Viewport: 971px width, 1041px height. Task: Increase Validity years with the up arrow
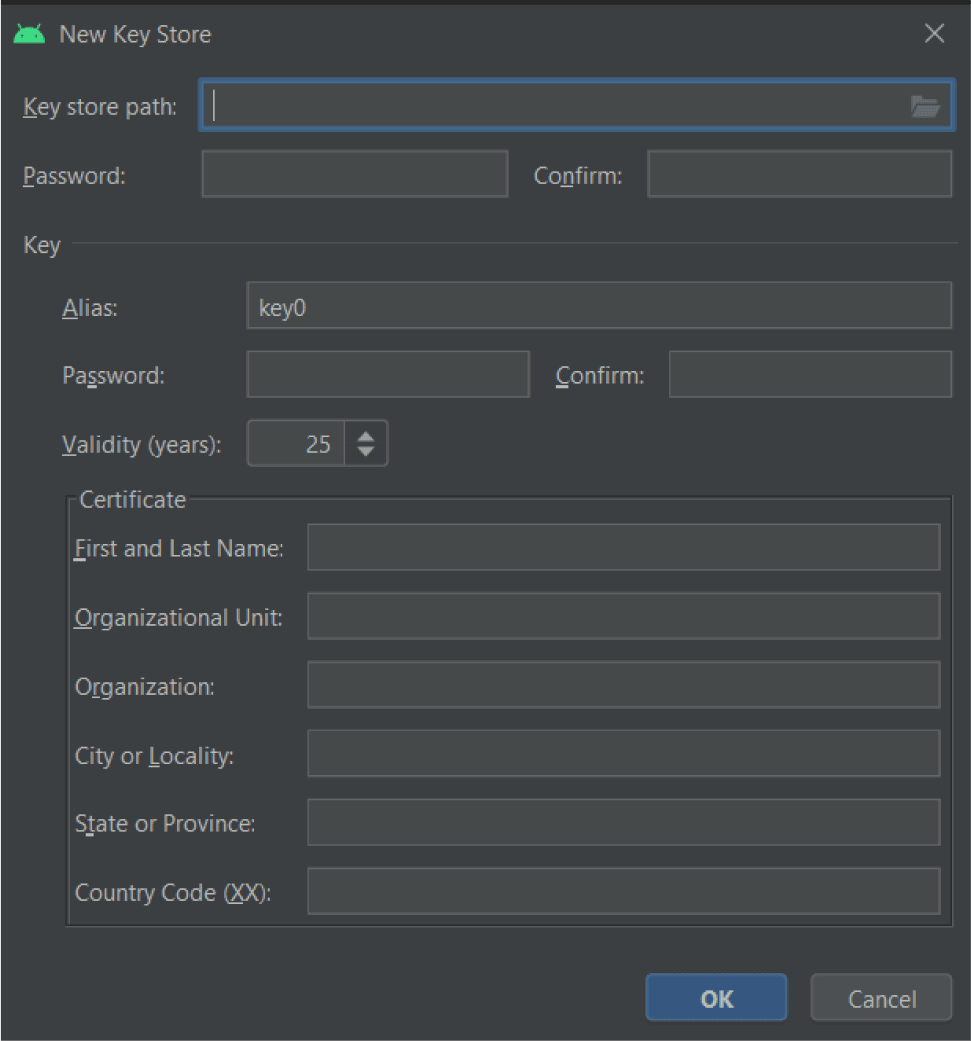coord(366,435)
